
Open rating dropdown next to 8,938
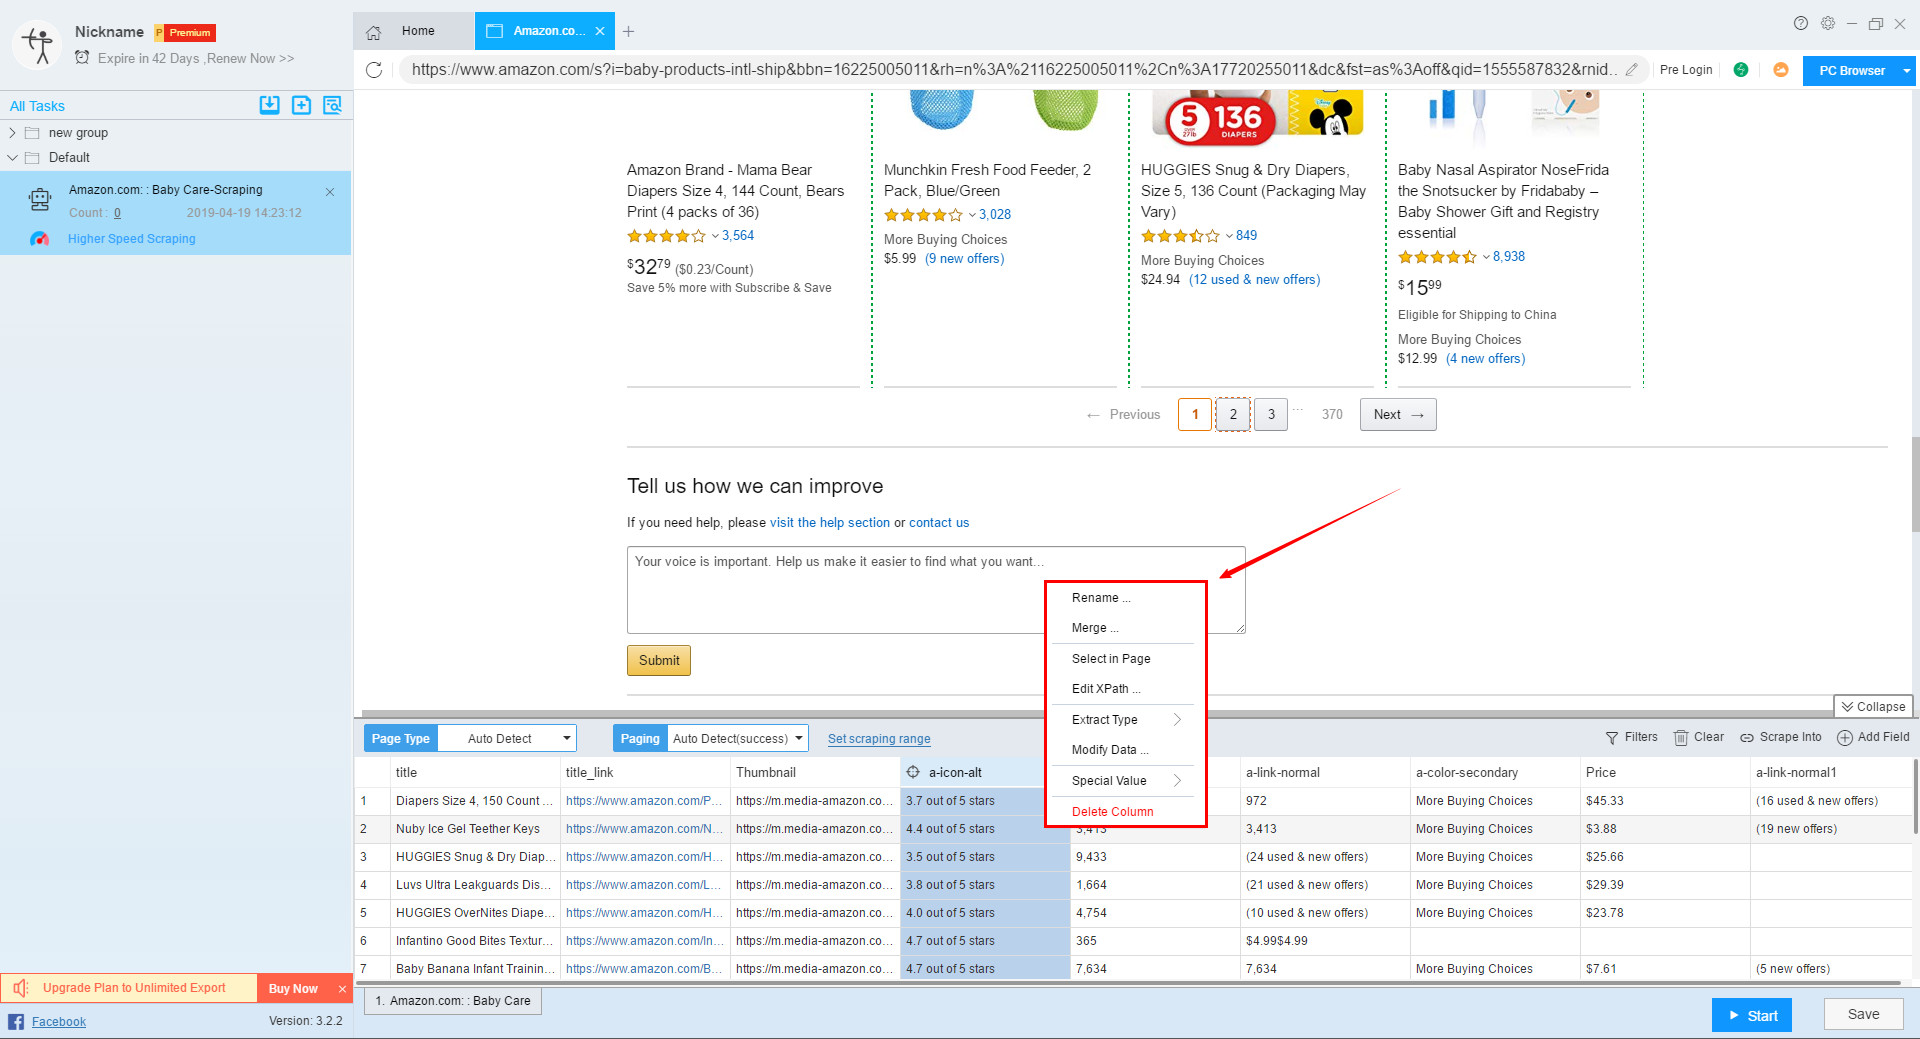point(1486,257)
